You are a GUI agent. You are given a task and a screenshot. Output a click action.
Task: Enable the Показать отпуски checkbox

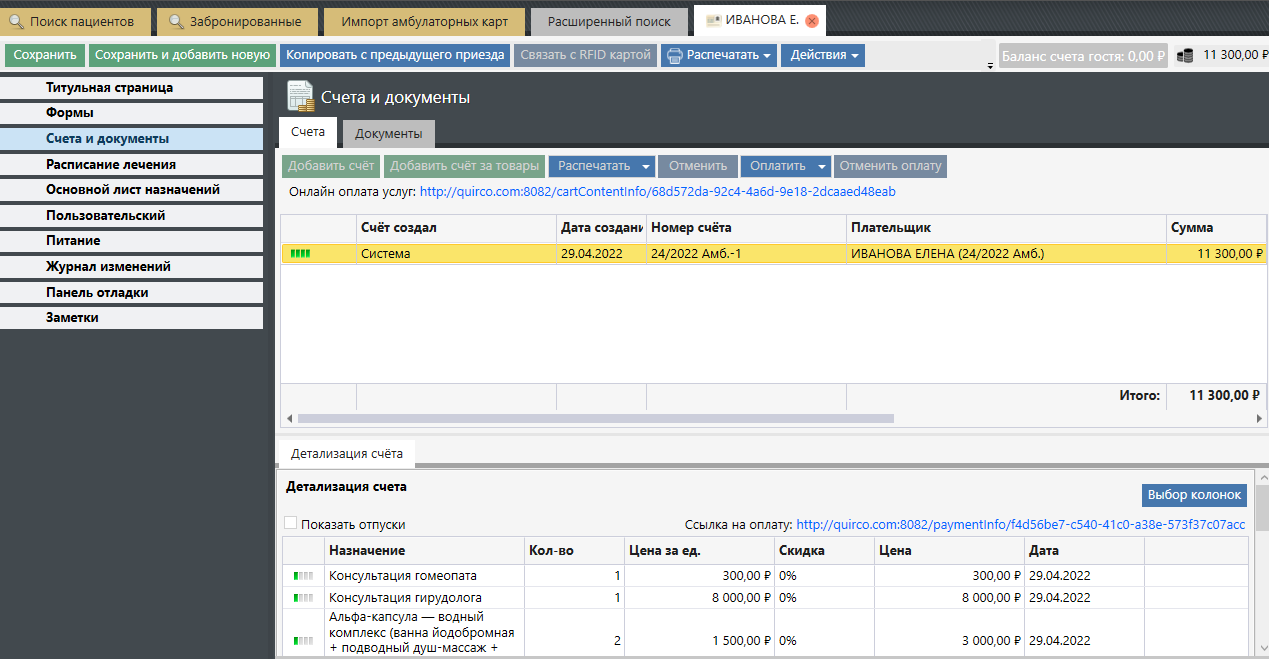pyautogui.click(x=291, y=523)
